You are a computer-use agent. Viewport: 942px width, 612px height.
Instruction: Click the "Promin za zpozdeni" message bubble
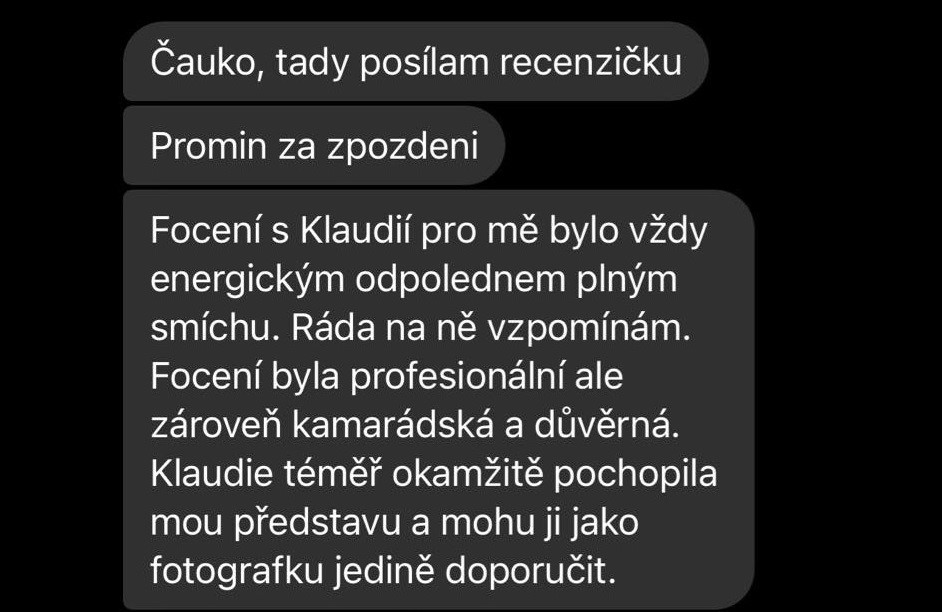[314, 145]
